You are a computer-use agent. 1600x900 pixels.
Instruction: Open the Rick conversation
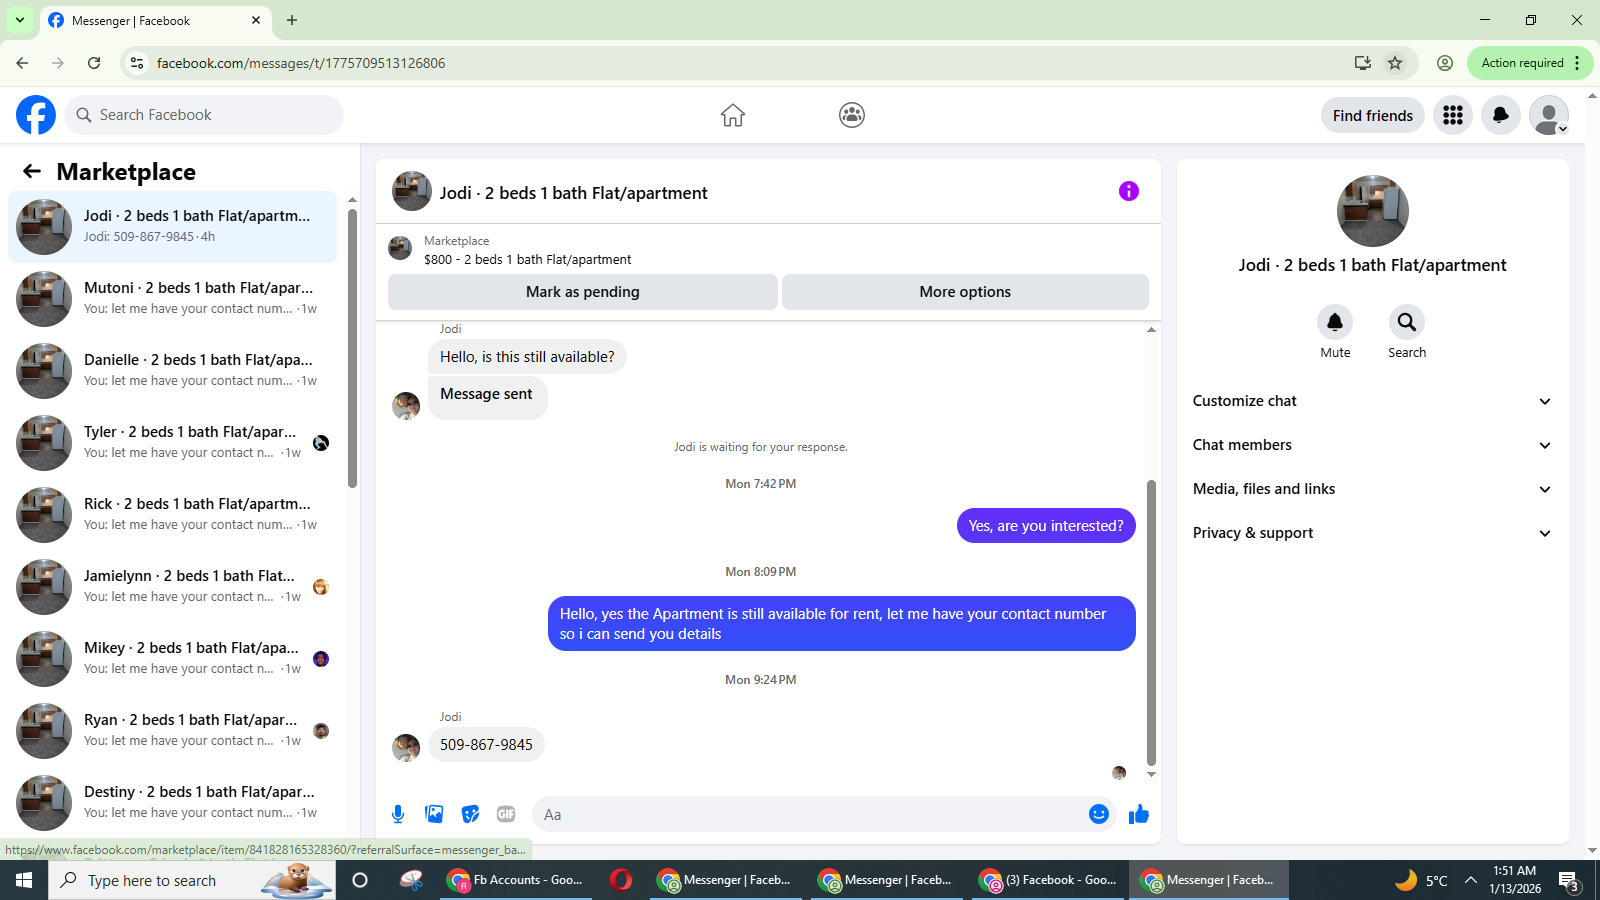tap(172, 515)
